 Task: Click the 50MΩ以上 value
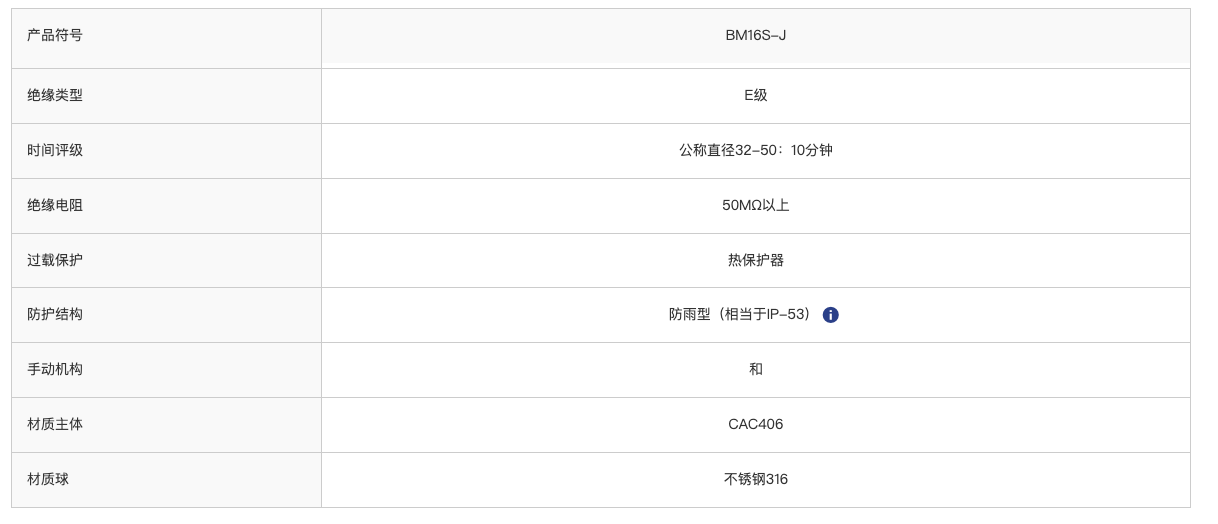[x=756, y=206]
